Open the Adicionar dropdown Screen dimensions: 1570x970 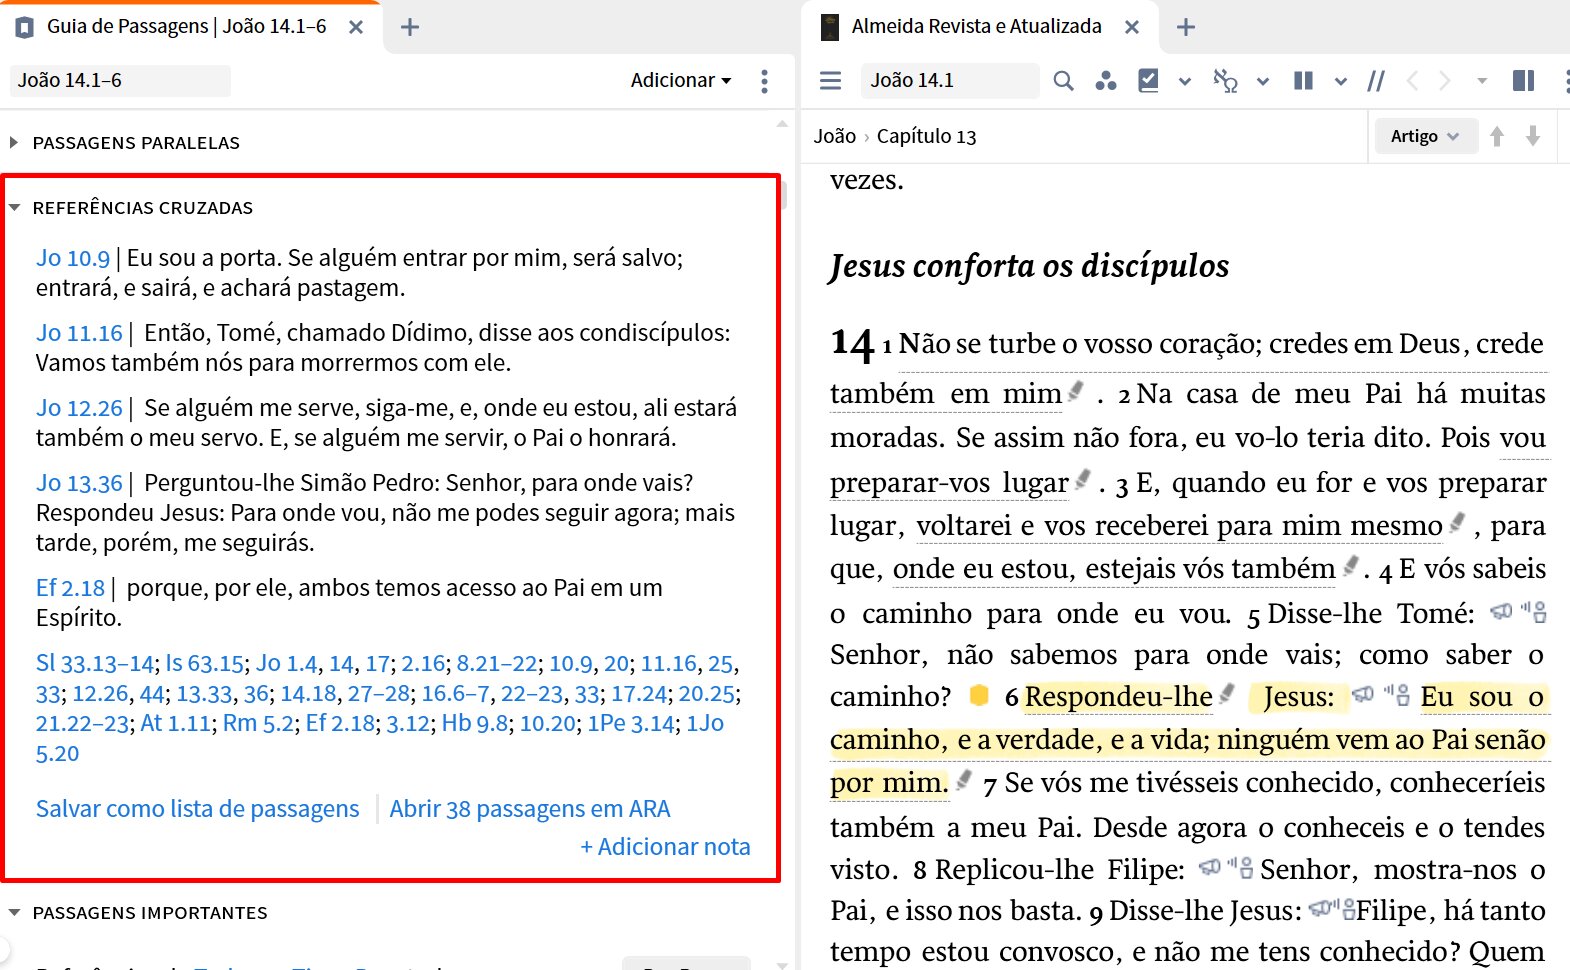click(x=680, y=80)
